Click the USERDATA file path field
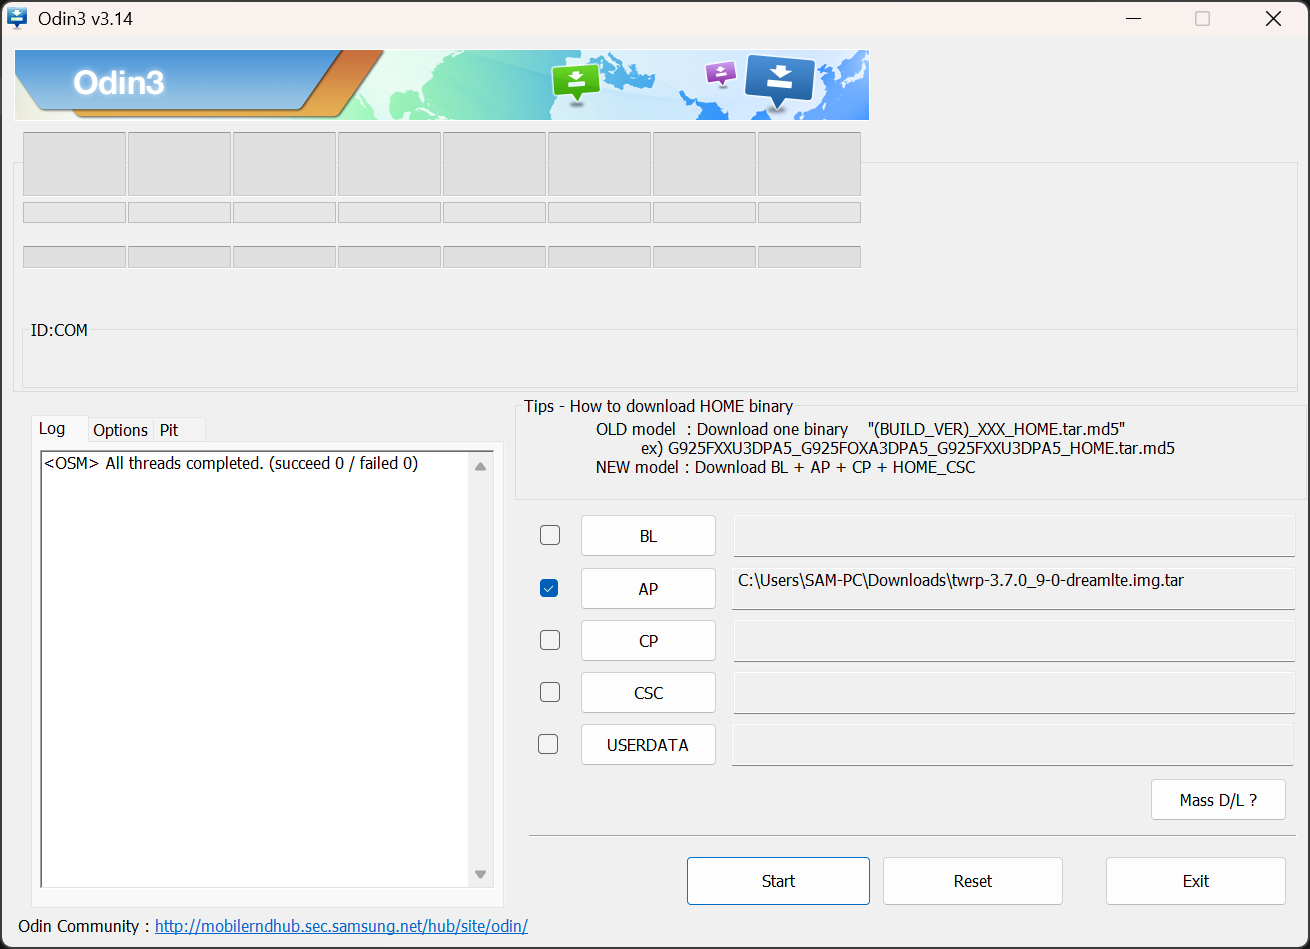 [x=1014, y=745]
